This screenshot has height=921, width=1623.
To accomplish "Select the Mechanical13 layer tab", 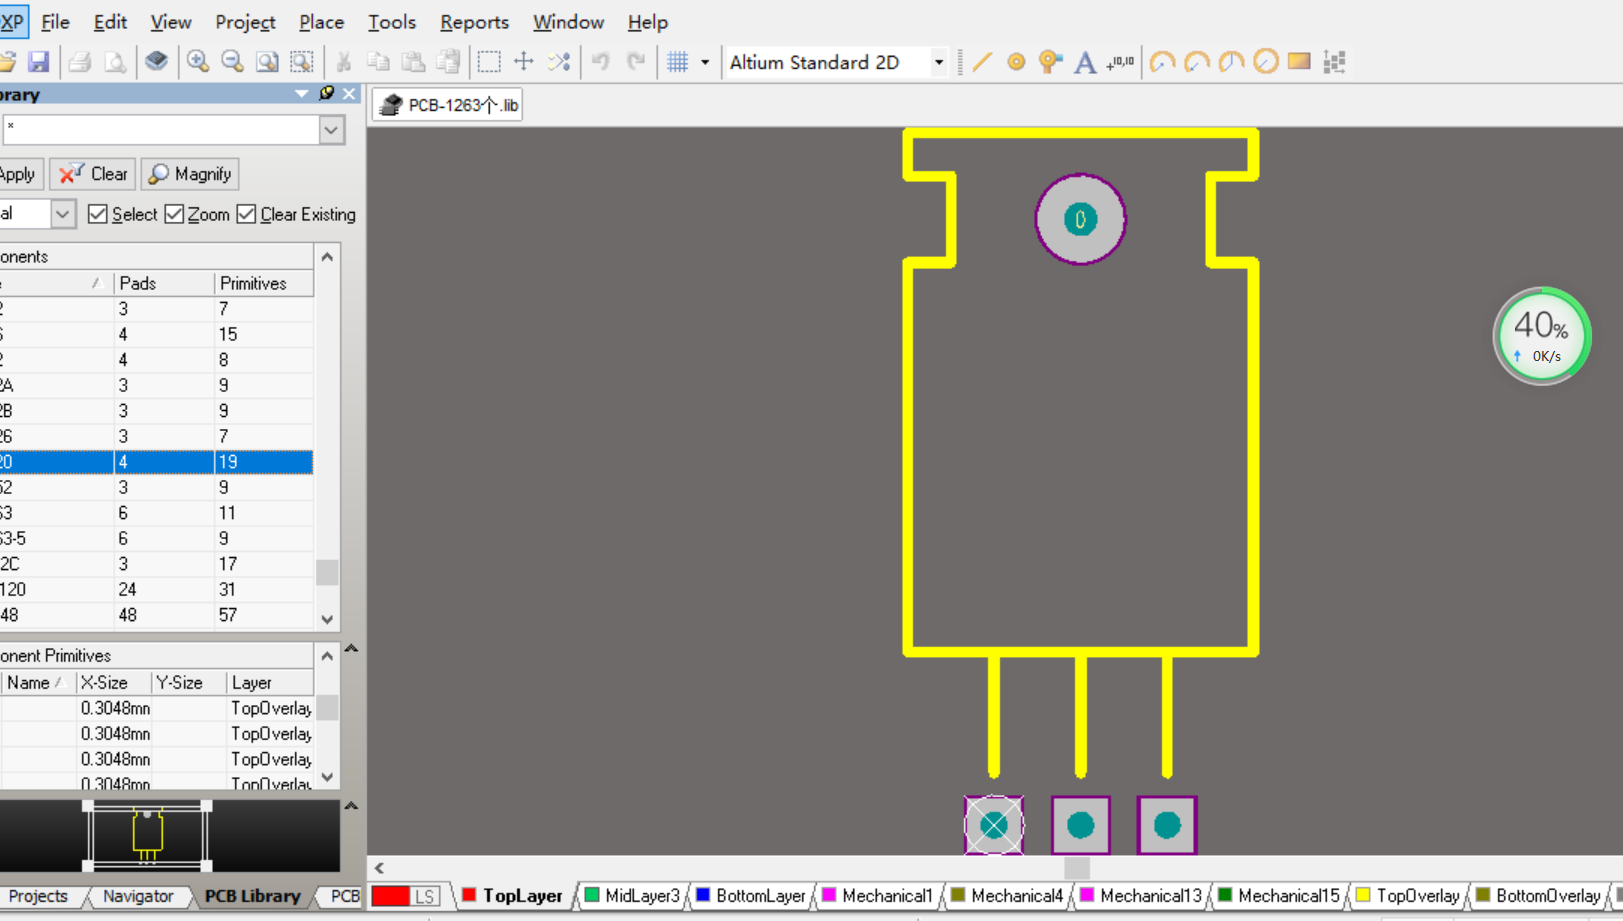I will pyautogui.click(x=1141, y=896).
